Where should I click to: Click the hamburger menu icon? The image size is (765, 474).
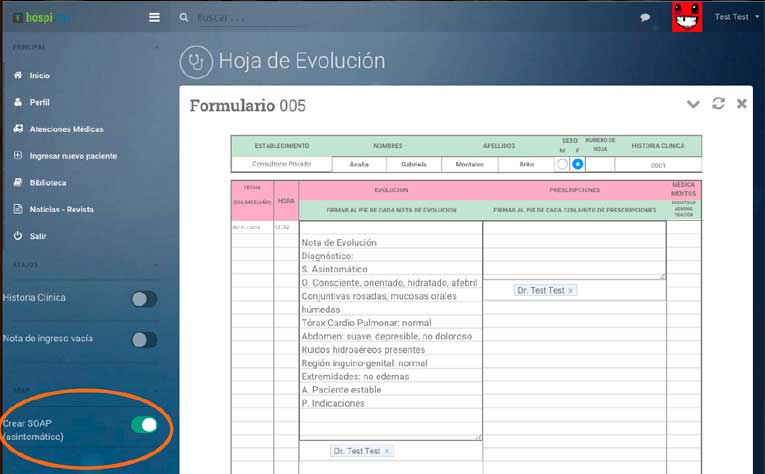(x=153, y=17)
